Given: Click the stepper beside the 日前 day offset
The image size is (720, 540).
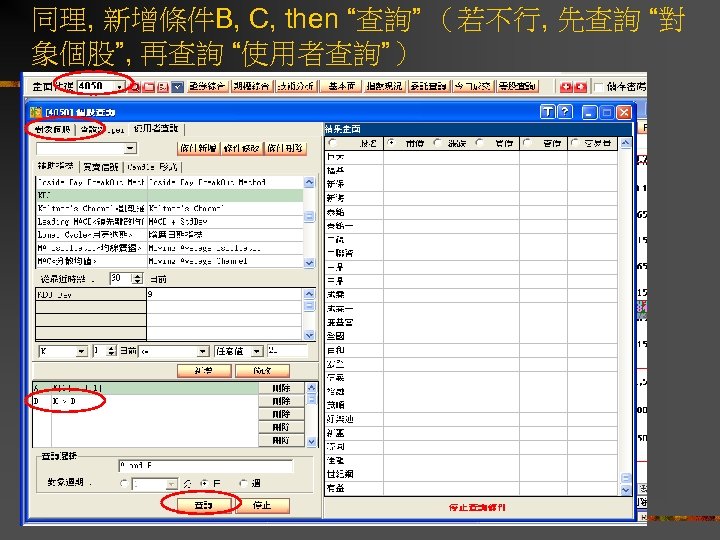Looking at the screenshot, I should pyautogui.click(x=111, y=351).
